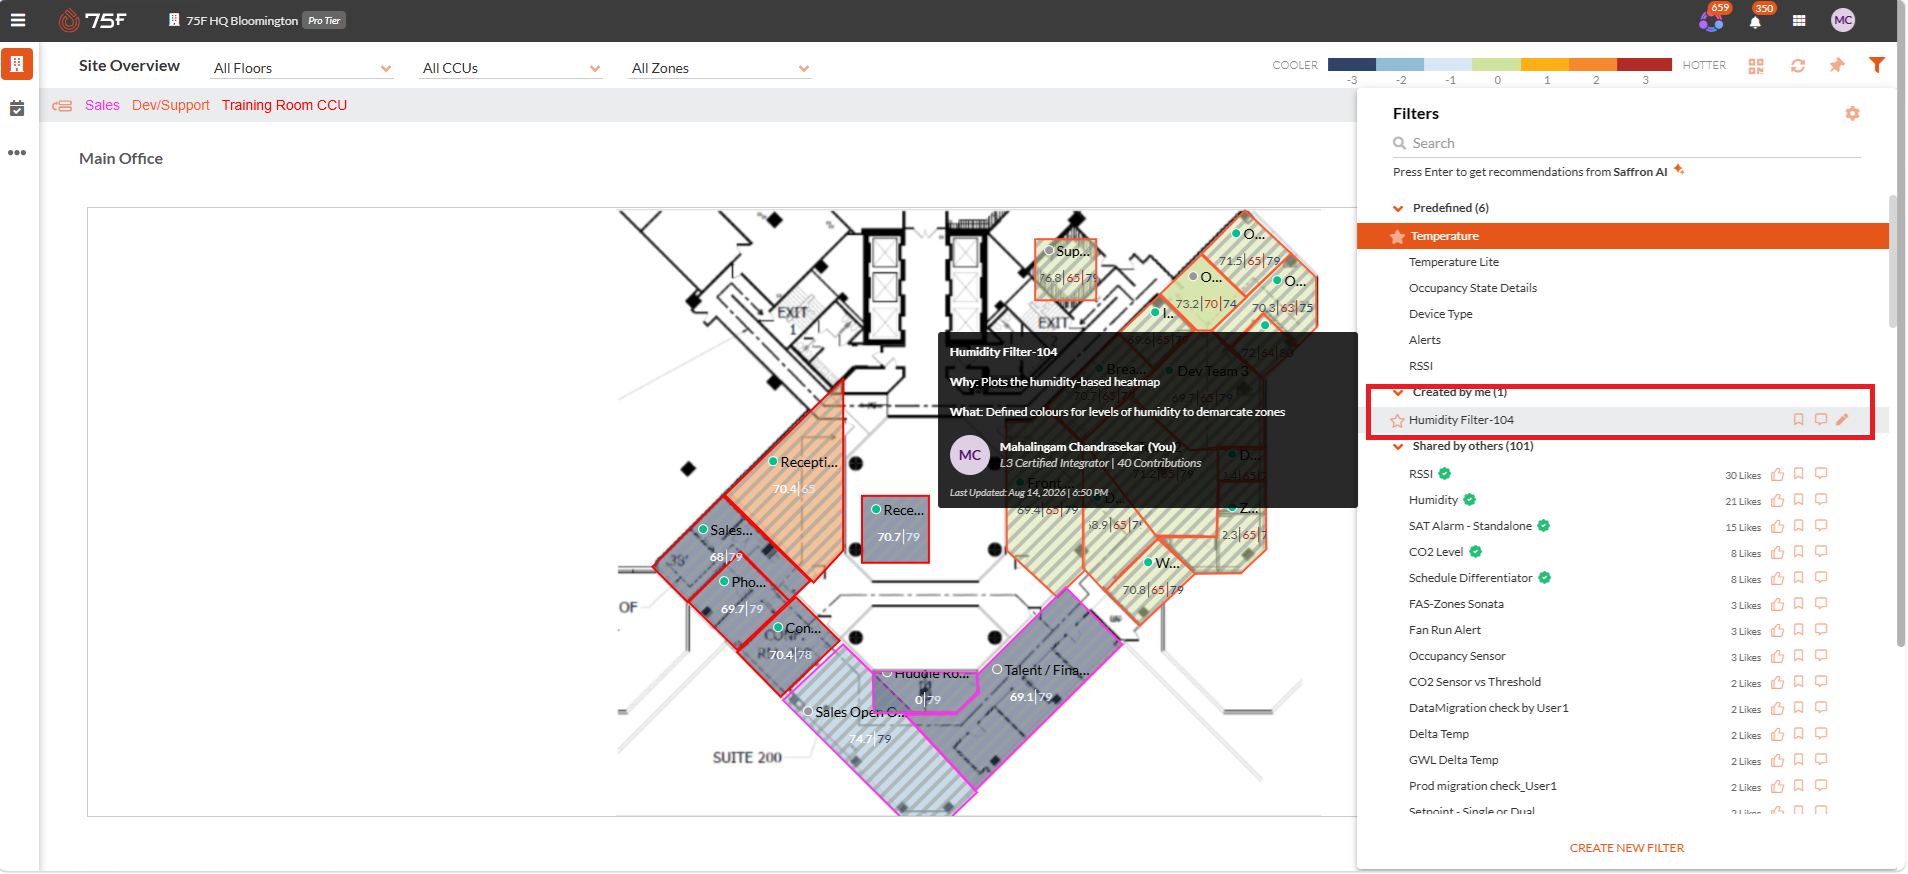The image size is (1908, 874).
Task: Bookmark the CO2 Level filter
Action: point(1798,552)
